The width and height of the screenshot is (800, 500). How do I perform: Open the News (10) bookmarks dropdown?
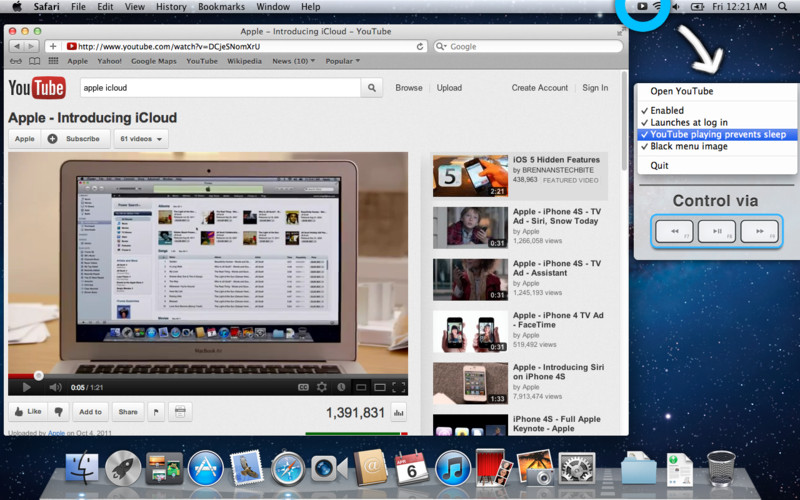coord(293,61)
